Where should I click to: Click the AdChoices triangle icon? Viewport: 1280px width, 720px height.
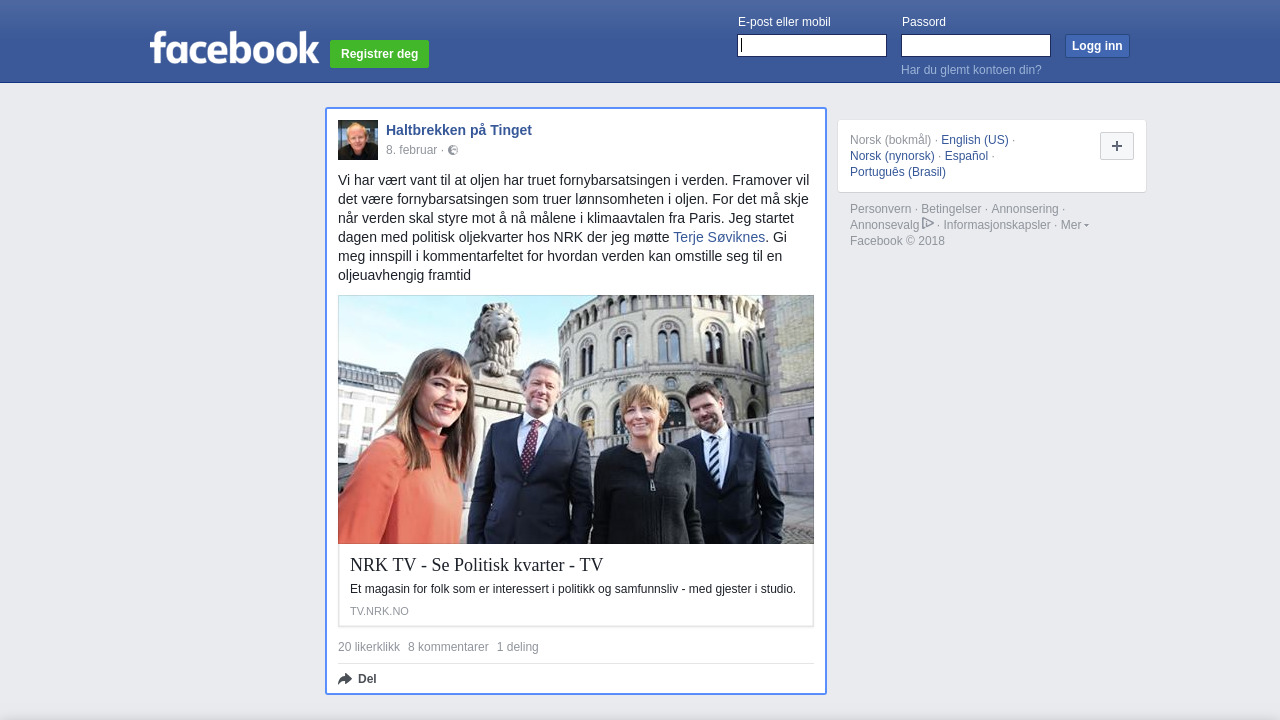[x=928, y=224]
